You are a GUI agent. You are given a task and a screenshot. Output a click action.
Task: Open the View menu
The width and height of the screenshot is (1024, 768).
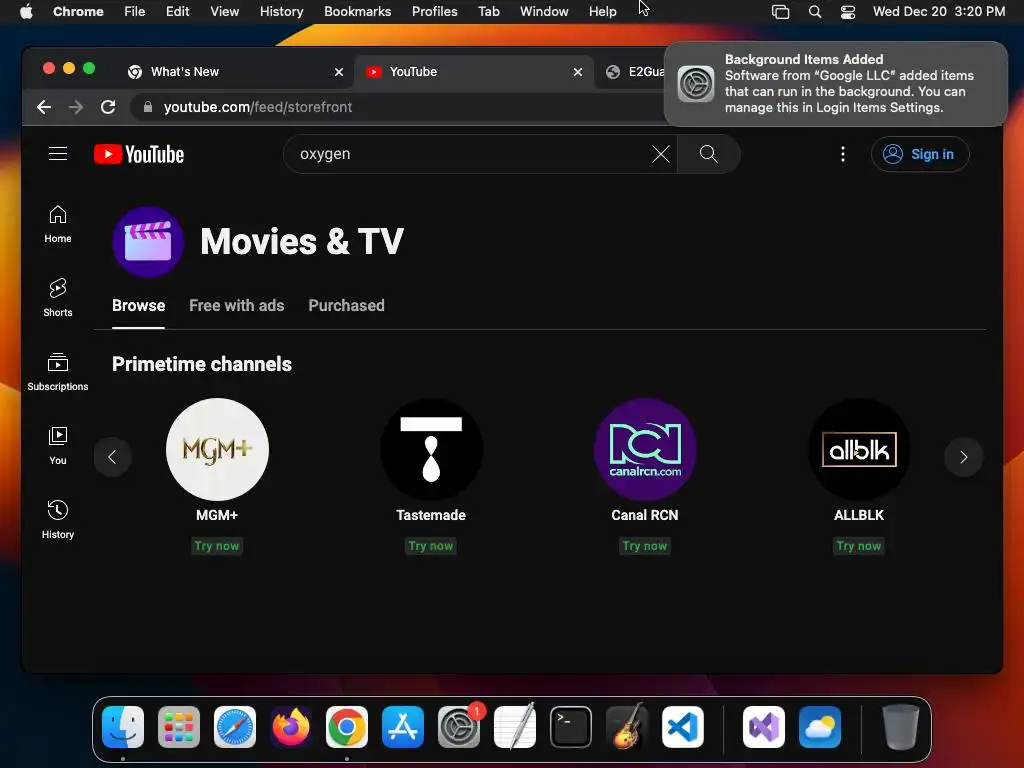(224, 12)
